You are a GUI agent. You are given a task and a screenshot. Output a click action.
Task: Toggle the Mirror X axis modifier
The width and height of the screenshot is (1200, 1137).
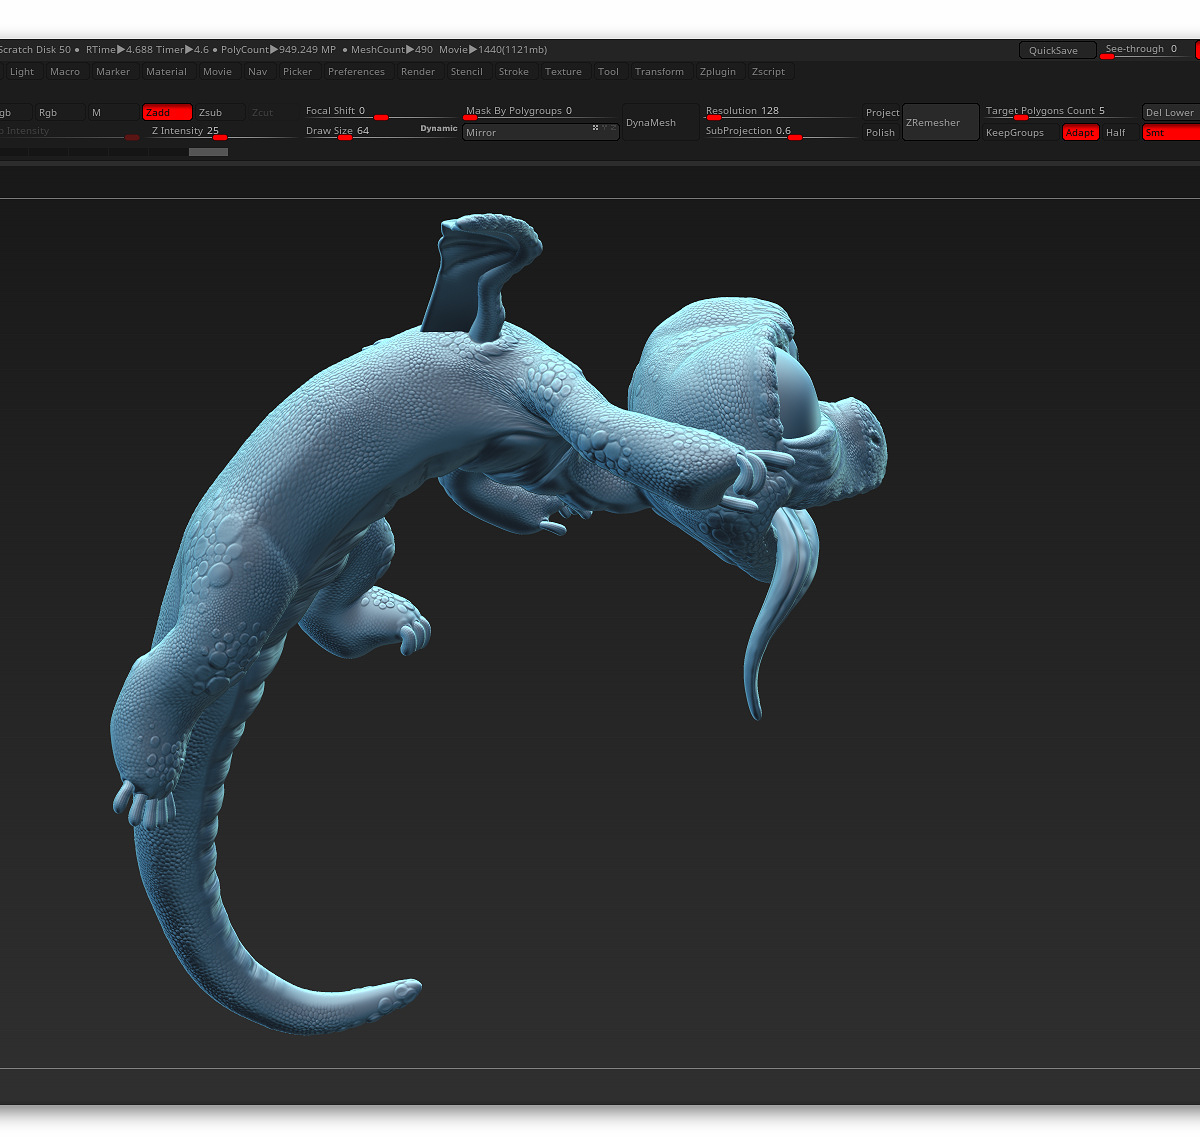(x=596, y=128)
